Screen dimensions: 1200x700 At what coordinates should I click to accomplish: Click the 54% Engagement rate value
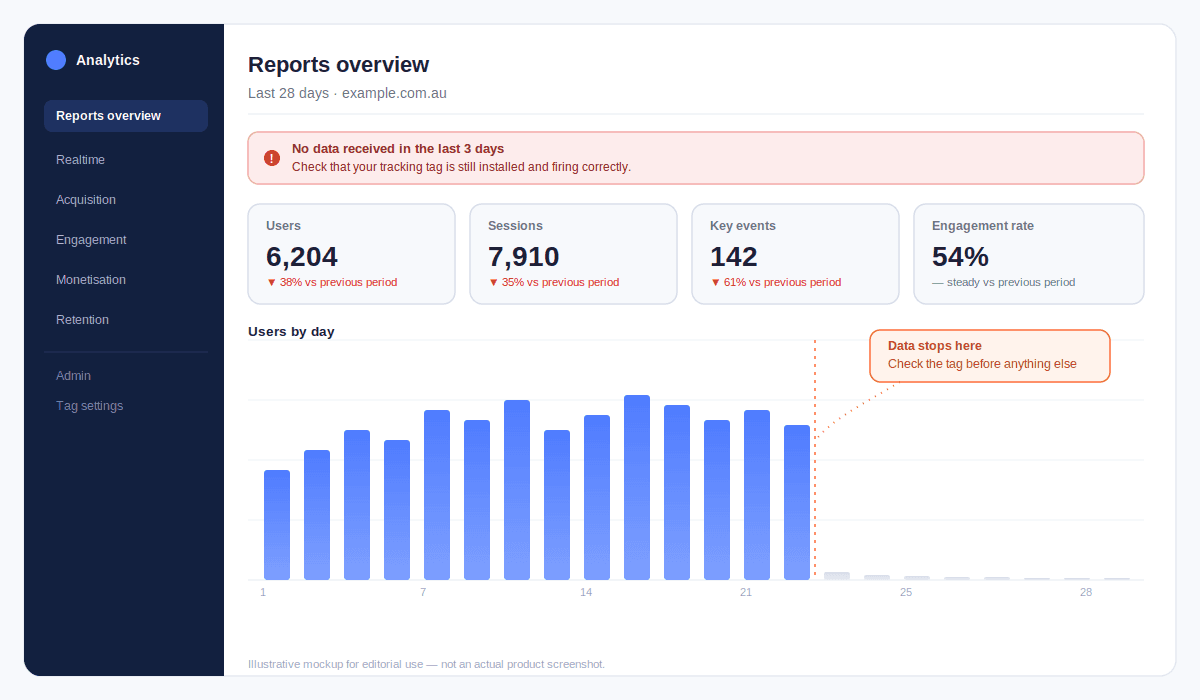coord(960,257)
